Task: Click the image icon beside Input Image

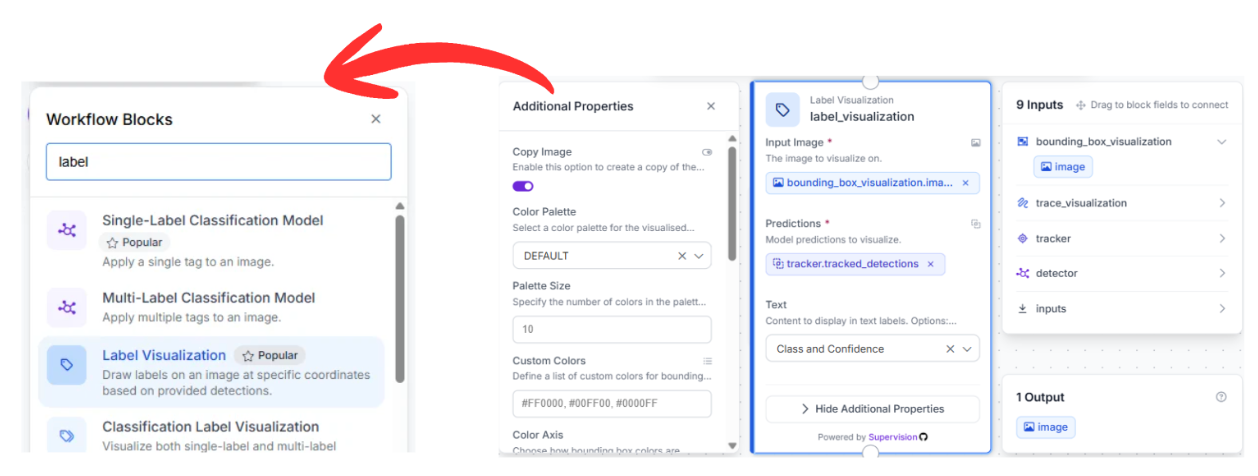Action: click(976, 143)
